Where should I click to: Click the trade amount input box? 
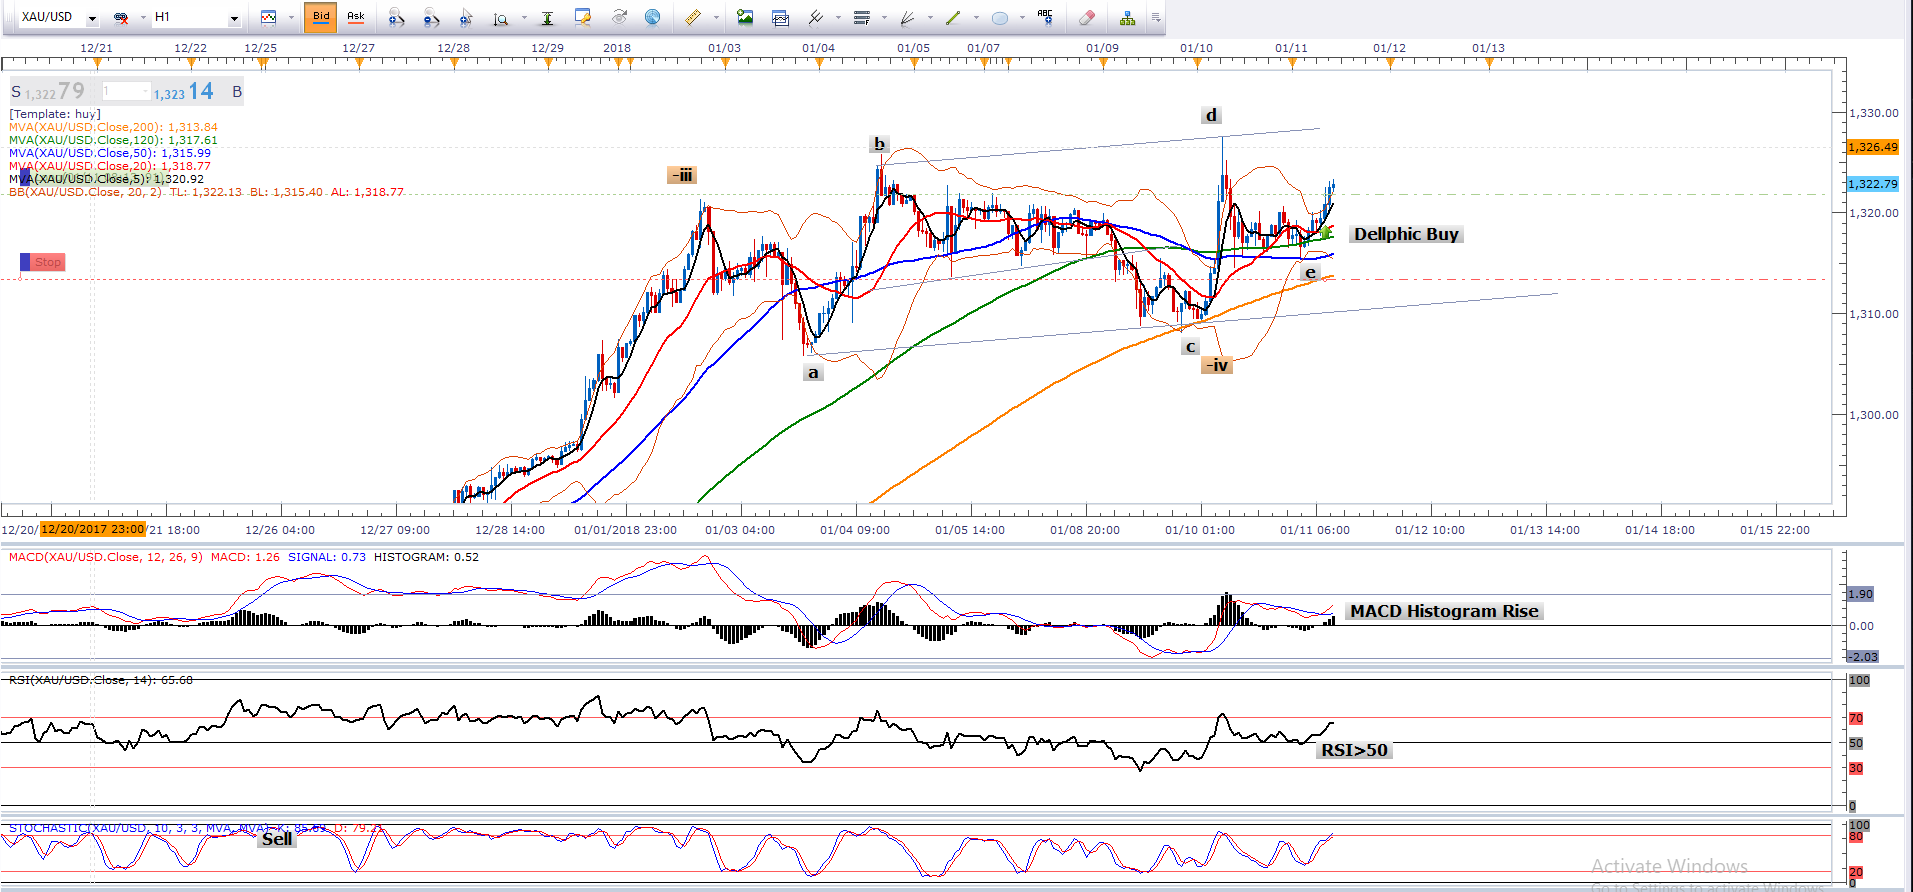(x=125, y=92)
